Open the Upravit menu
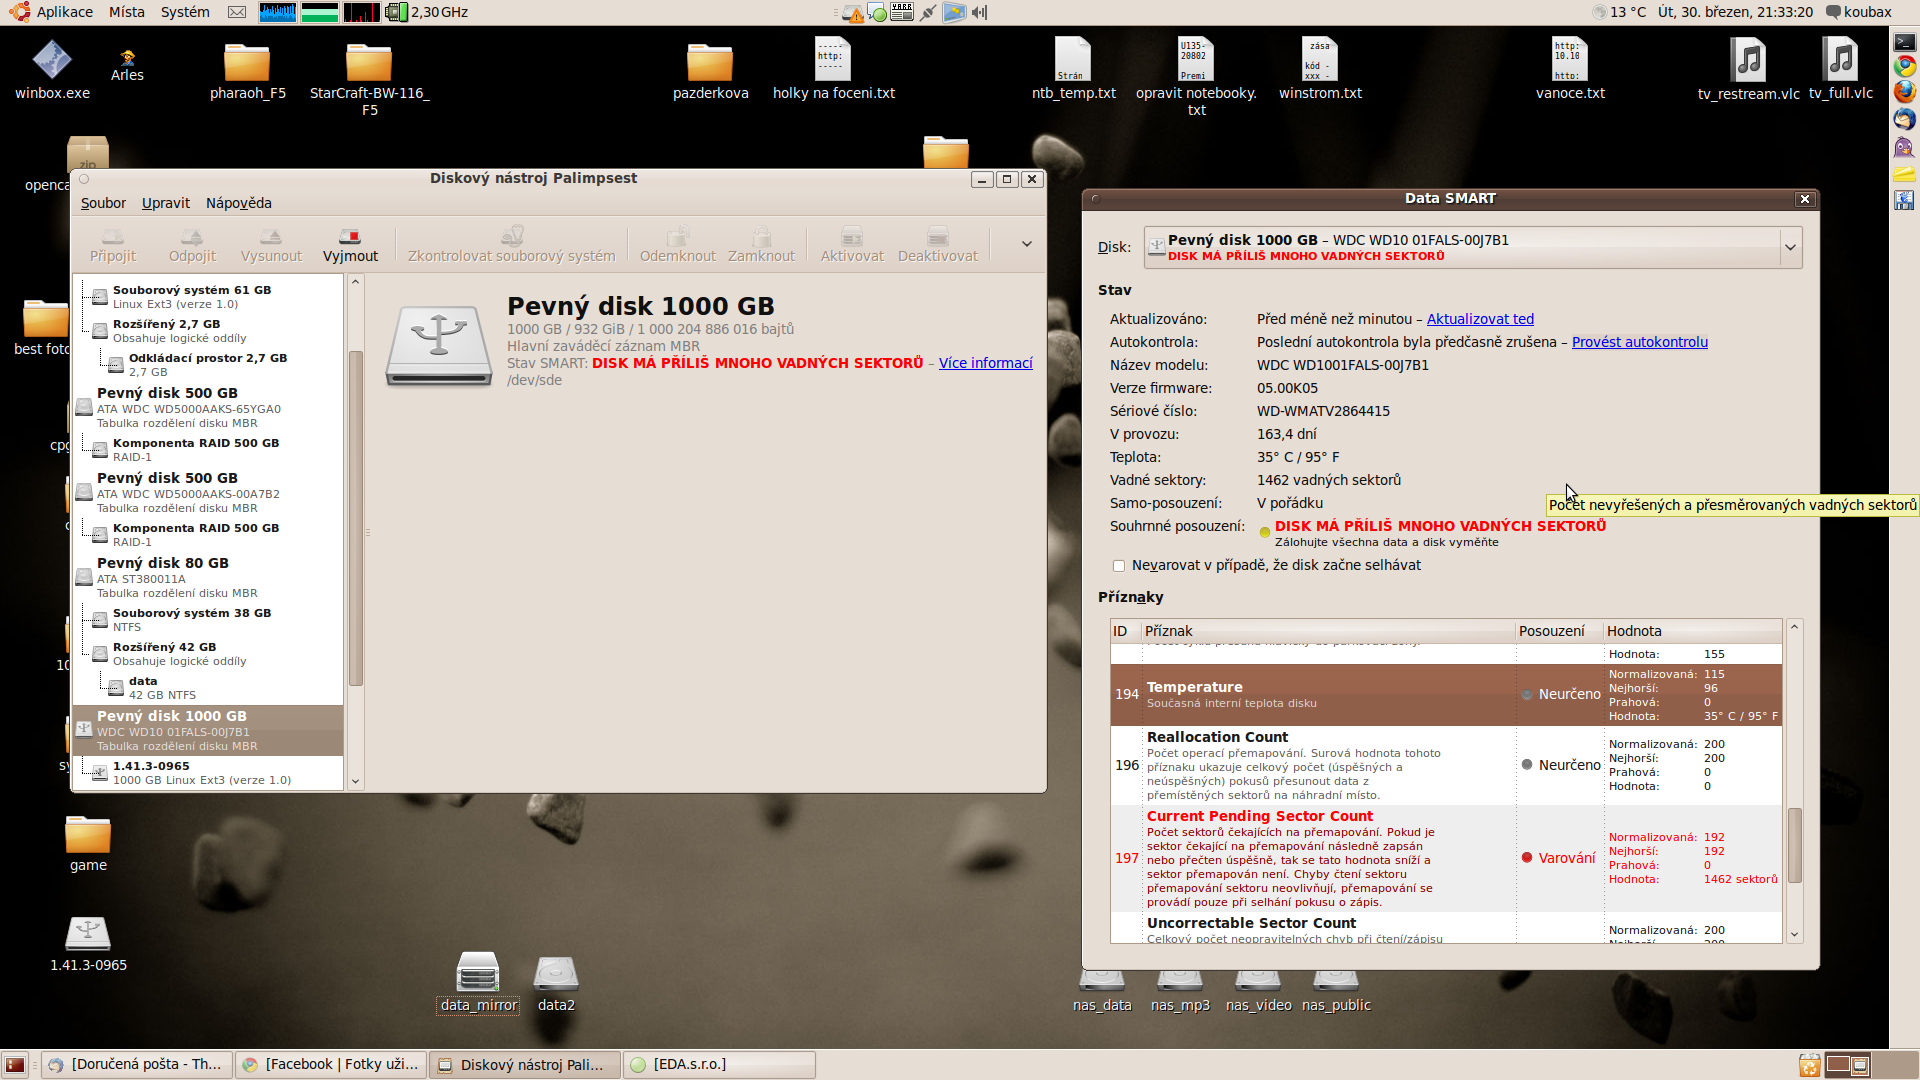Image resolution: width=1920 pixels, height=1080 pixels. coord(165,203)
